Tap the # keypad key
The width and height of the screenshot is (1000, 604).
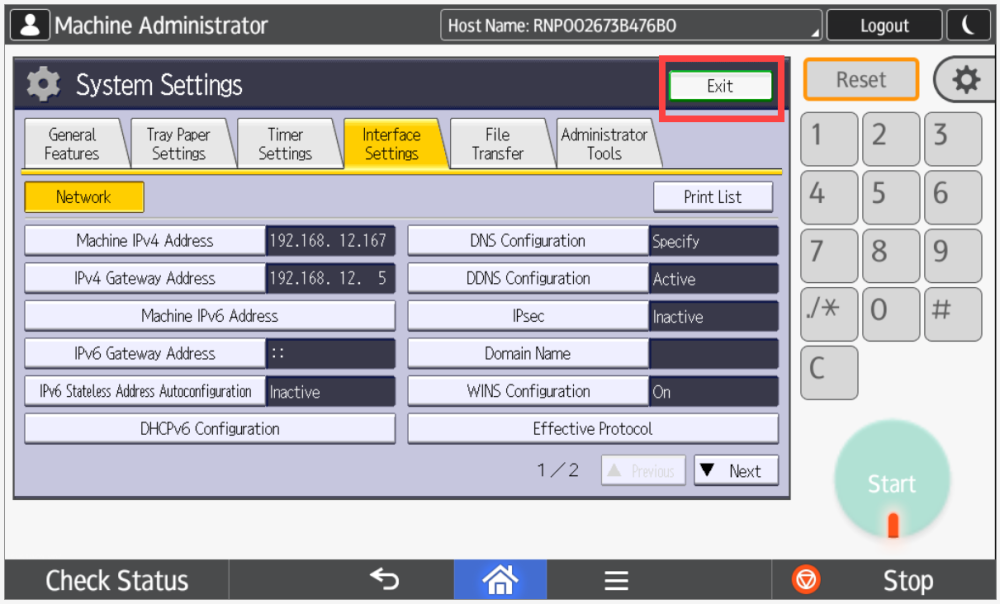click(953, 314)
